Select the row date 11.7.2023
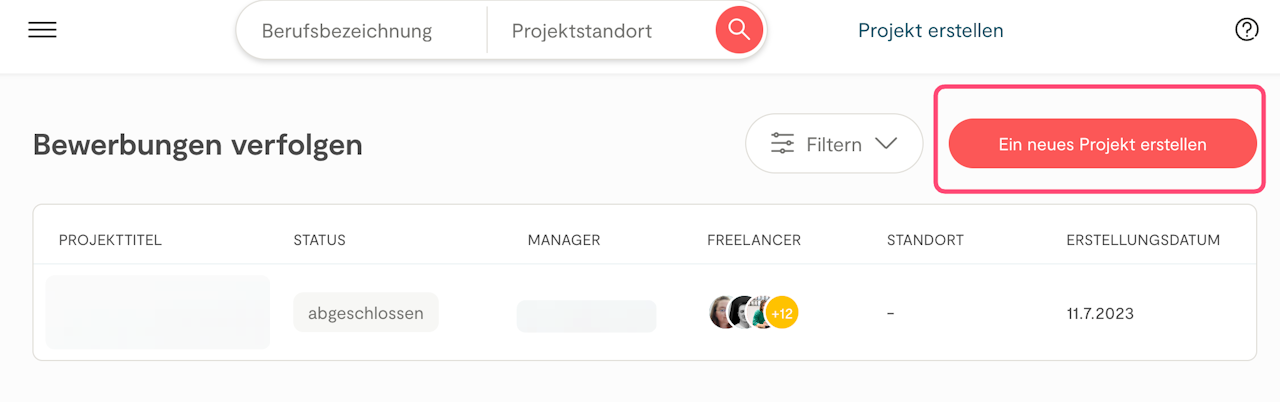Image resolution: width=1280 pixels, height=402 pixels. pos(1100,314)
